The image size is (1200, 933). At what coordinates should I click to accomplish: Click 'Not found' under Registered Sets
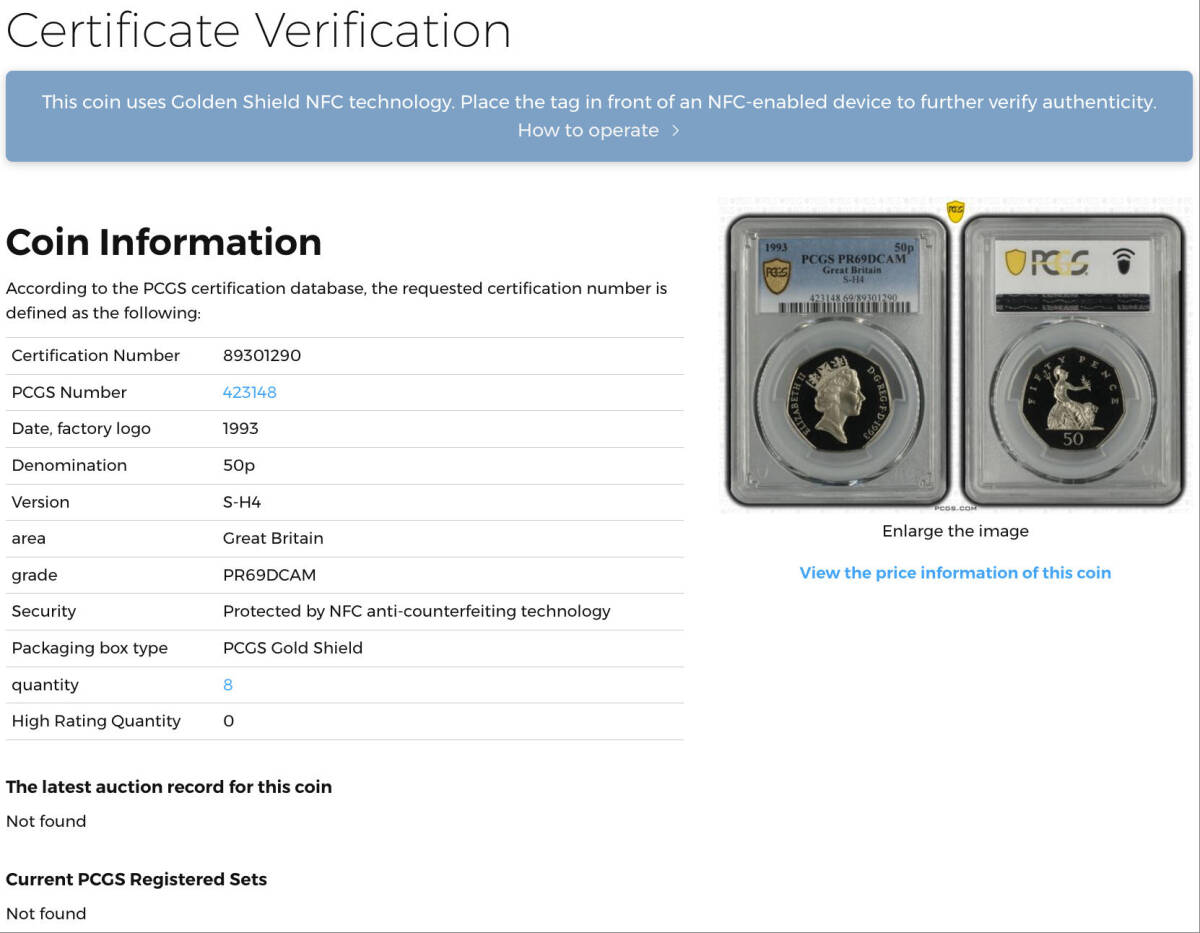[46, 914]
